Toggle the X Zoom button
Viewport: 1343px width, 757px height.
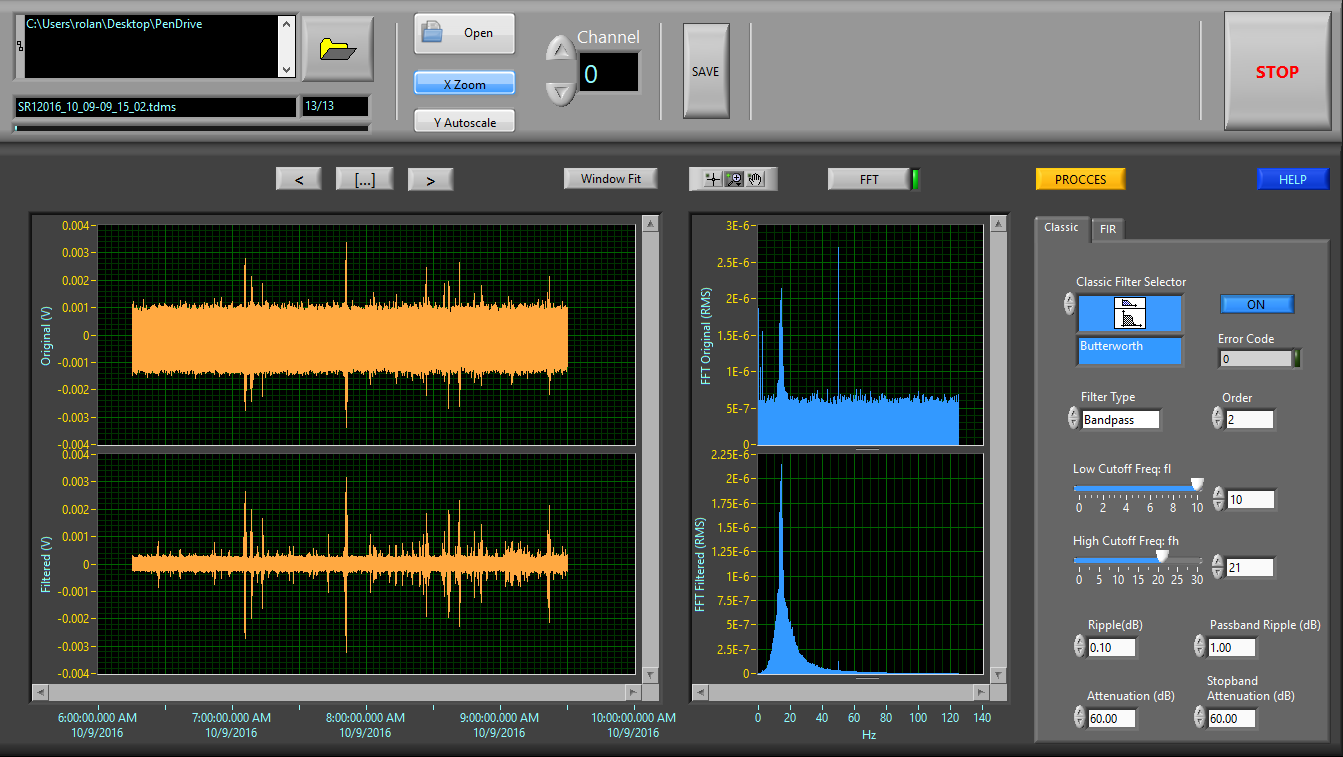[x=464, y=84]
